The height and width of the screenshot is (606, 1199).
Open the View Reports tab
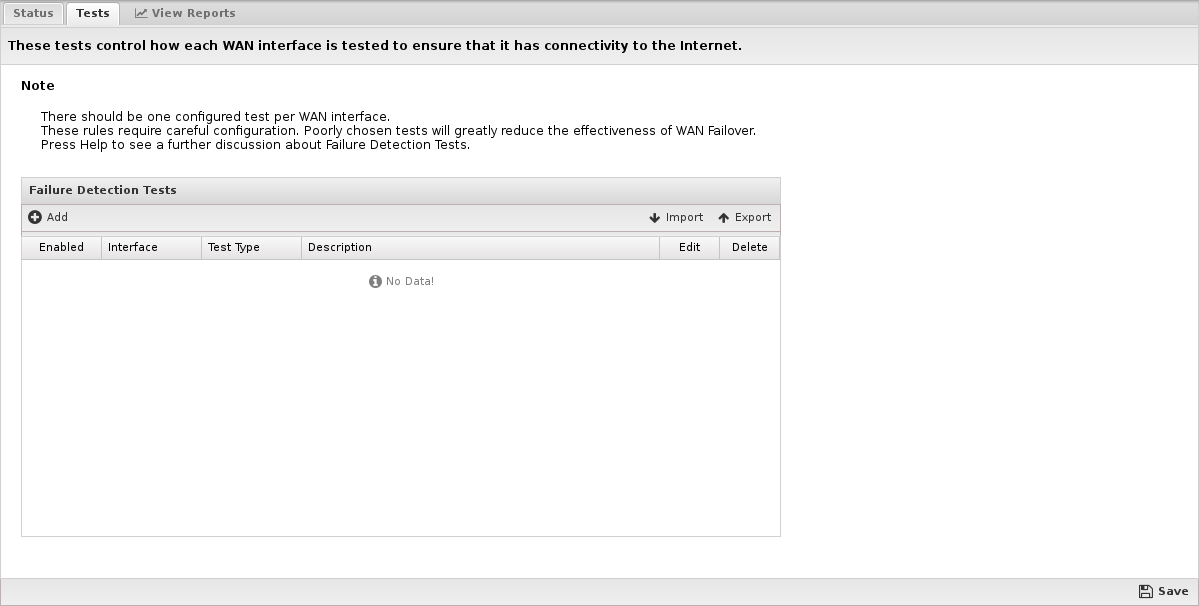(185, 13)
